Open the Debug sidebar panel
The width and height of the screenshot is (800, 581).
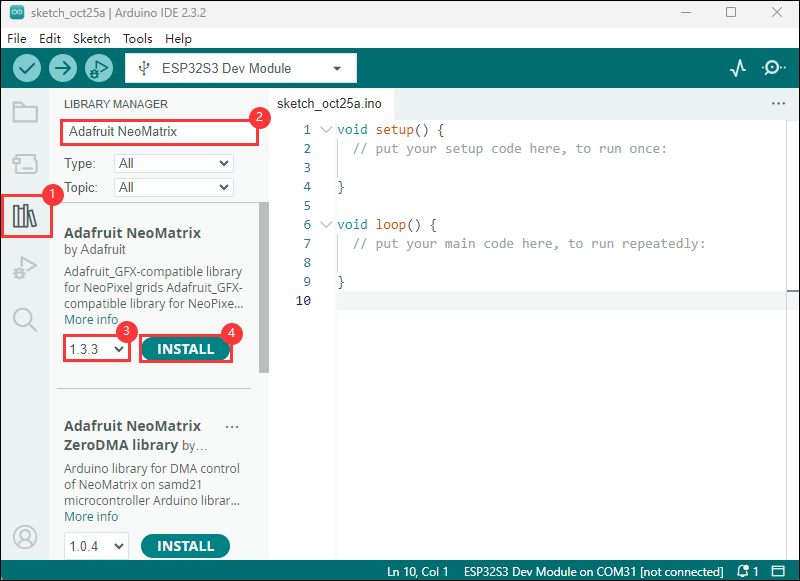click(x=25, y=267)
